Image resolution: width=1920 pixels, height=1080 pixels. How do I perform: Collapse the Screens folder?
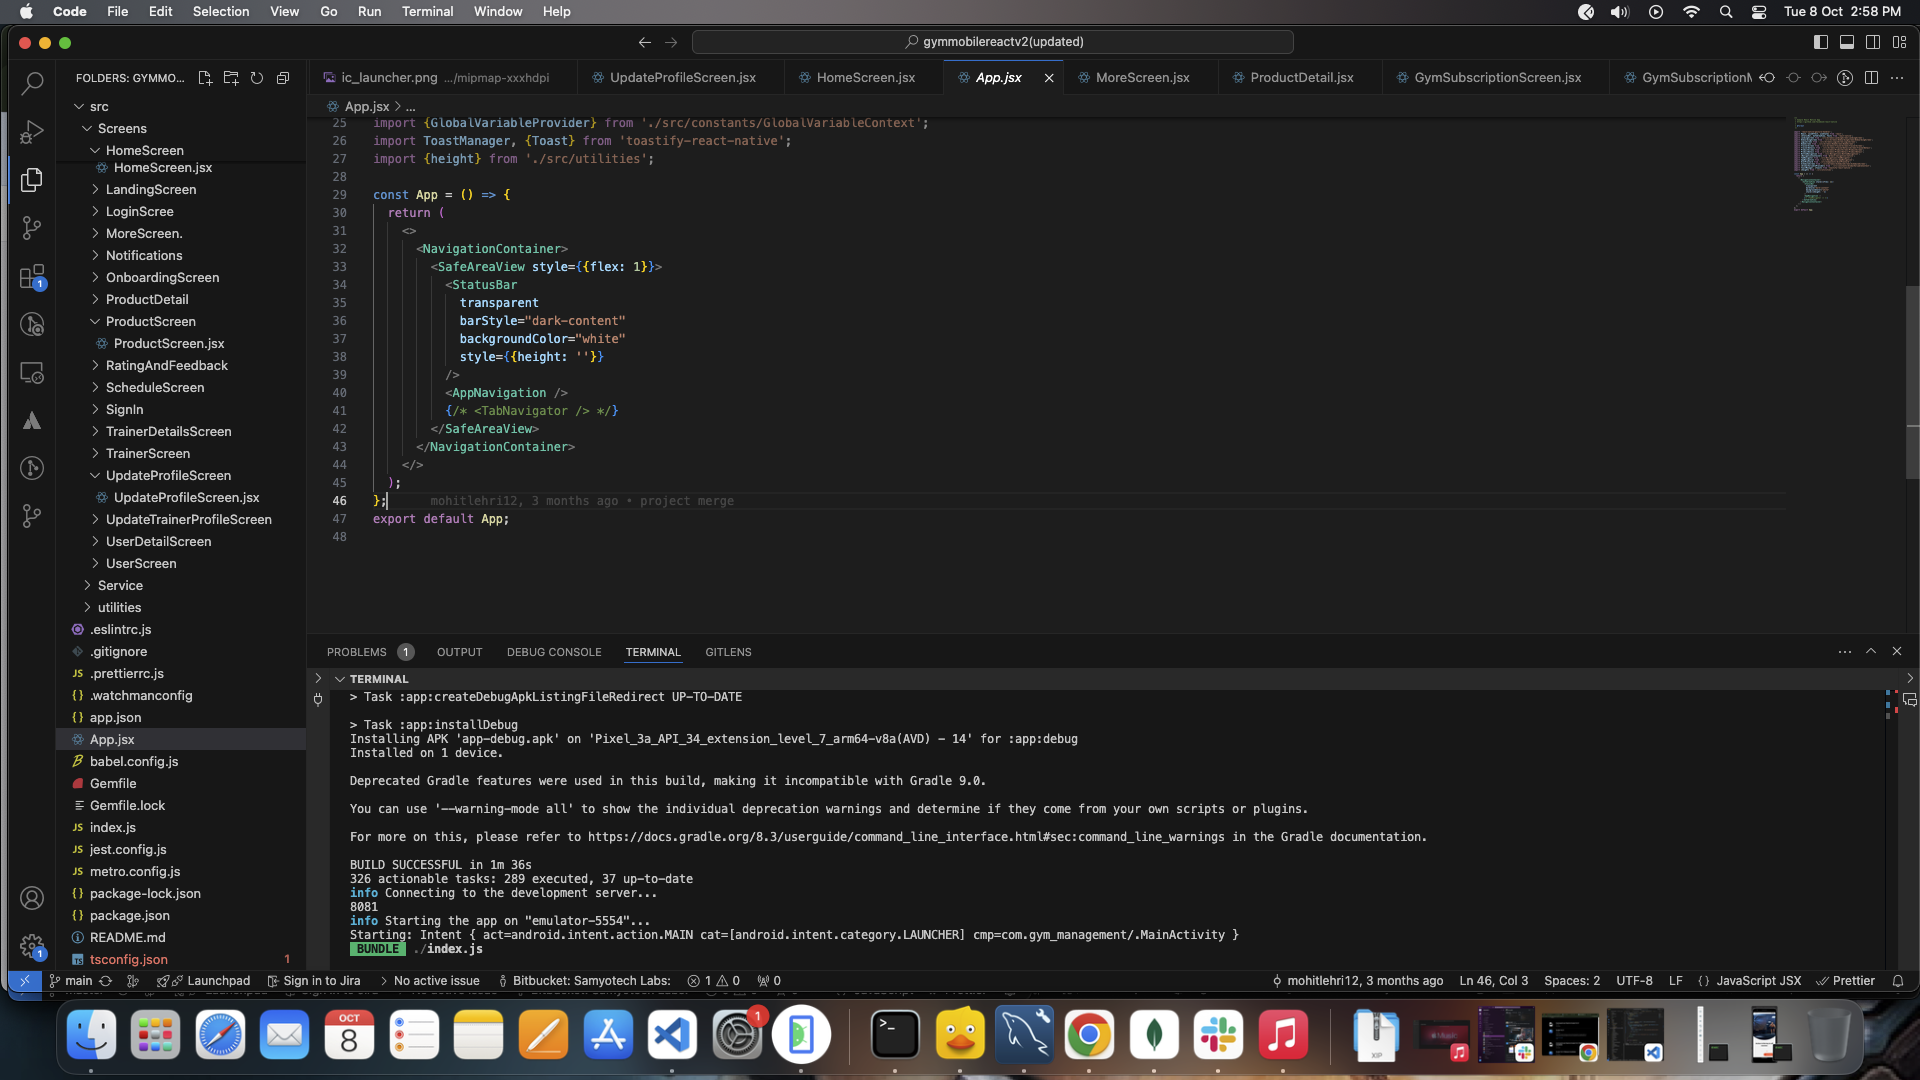pyautogui.click(x=122, y=129)
